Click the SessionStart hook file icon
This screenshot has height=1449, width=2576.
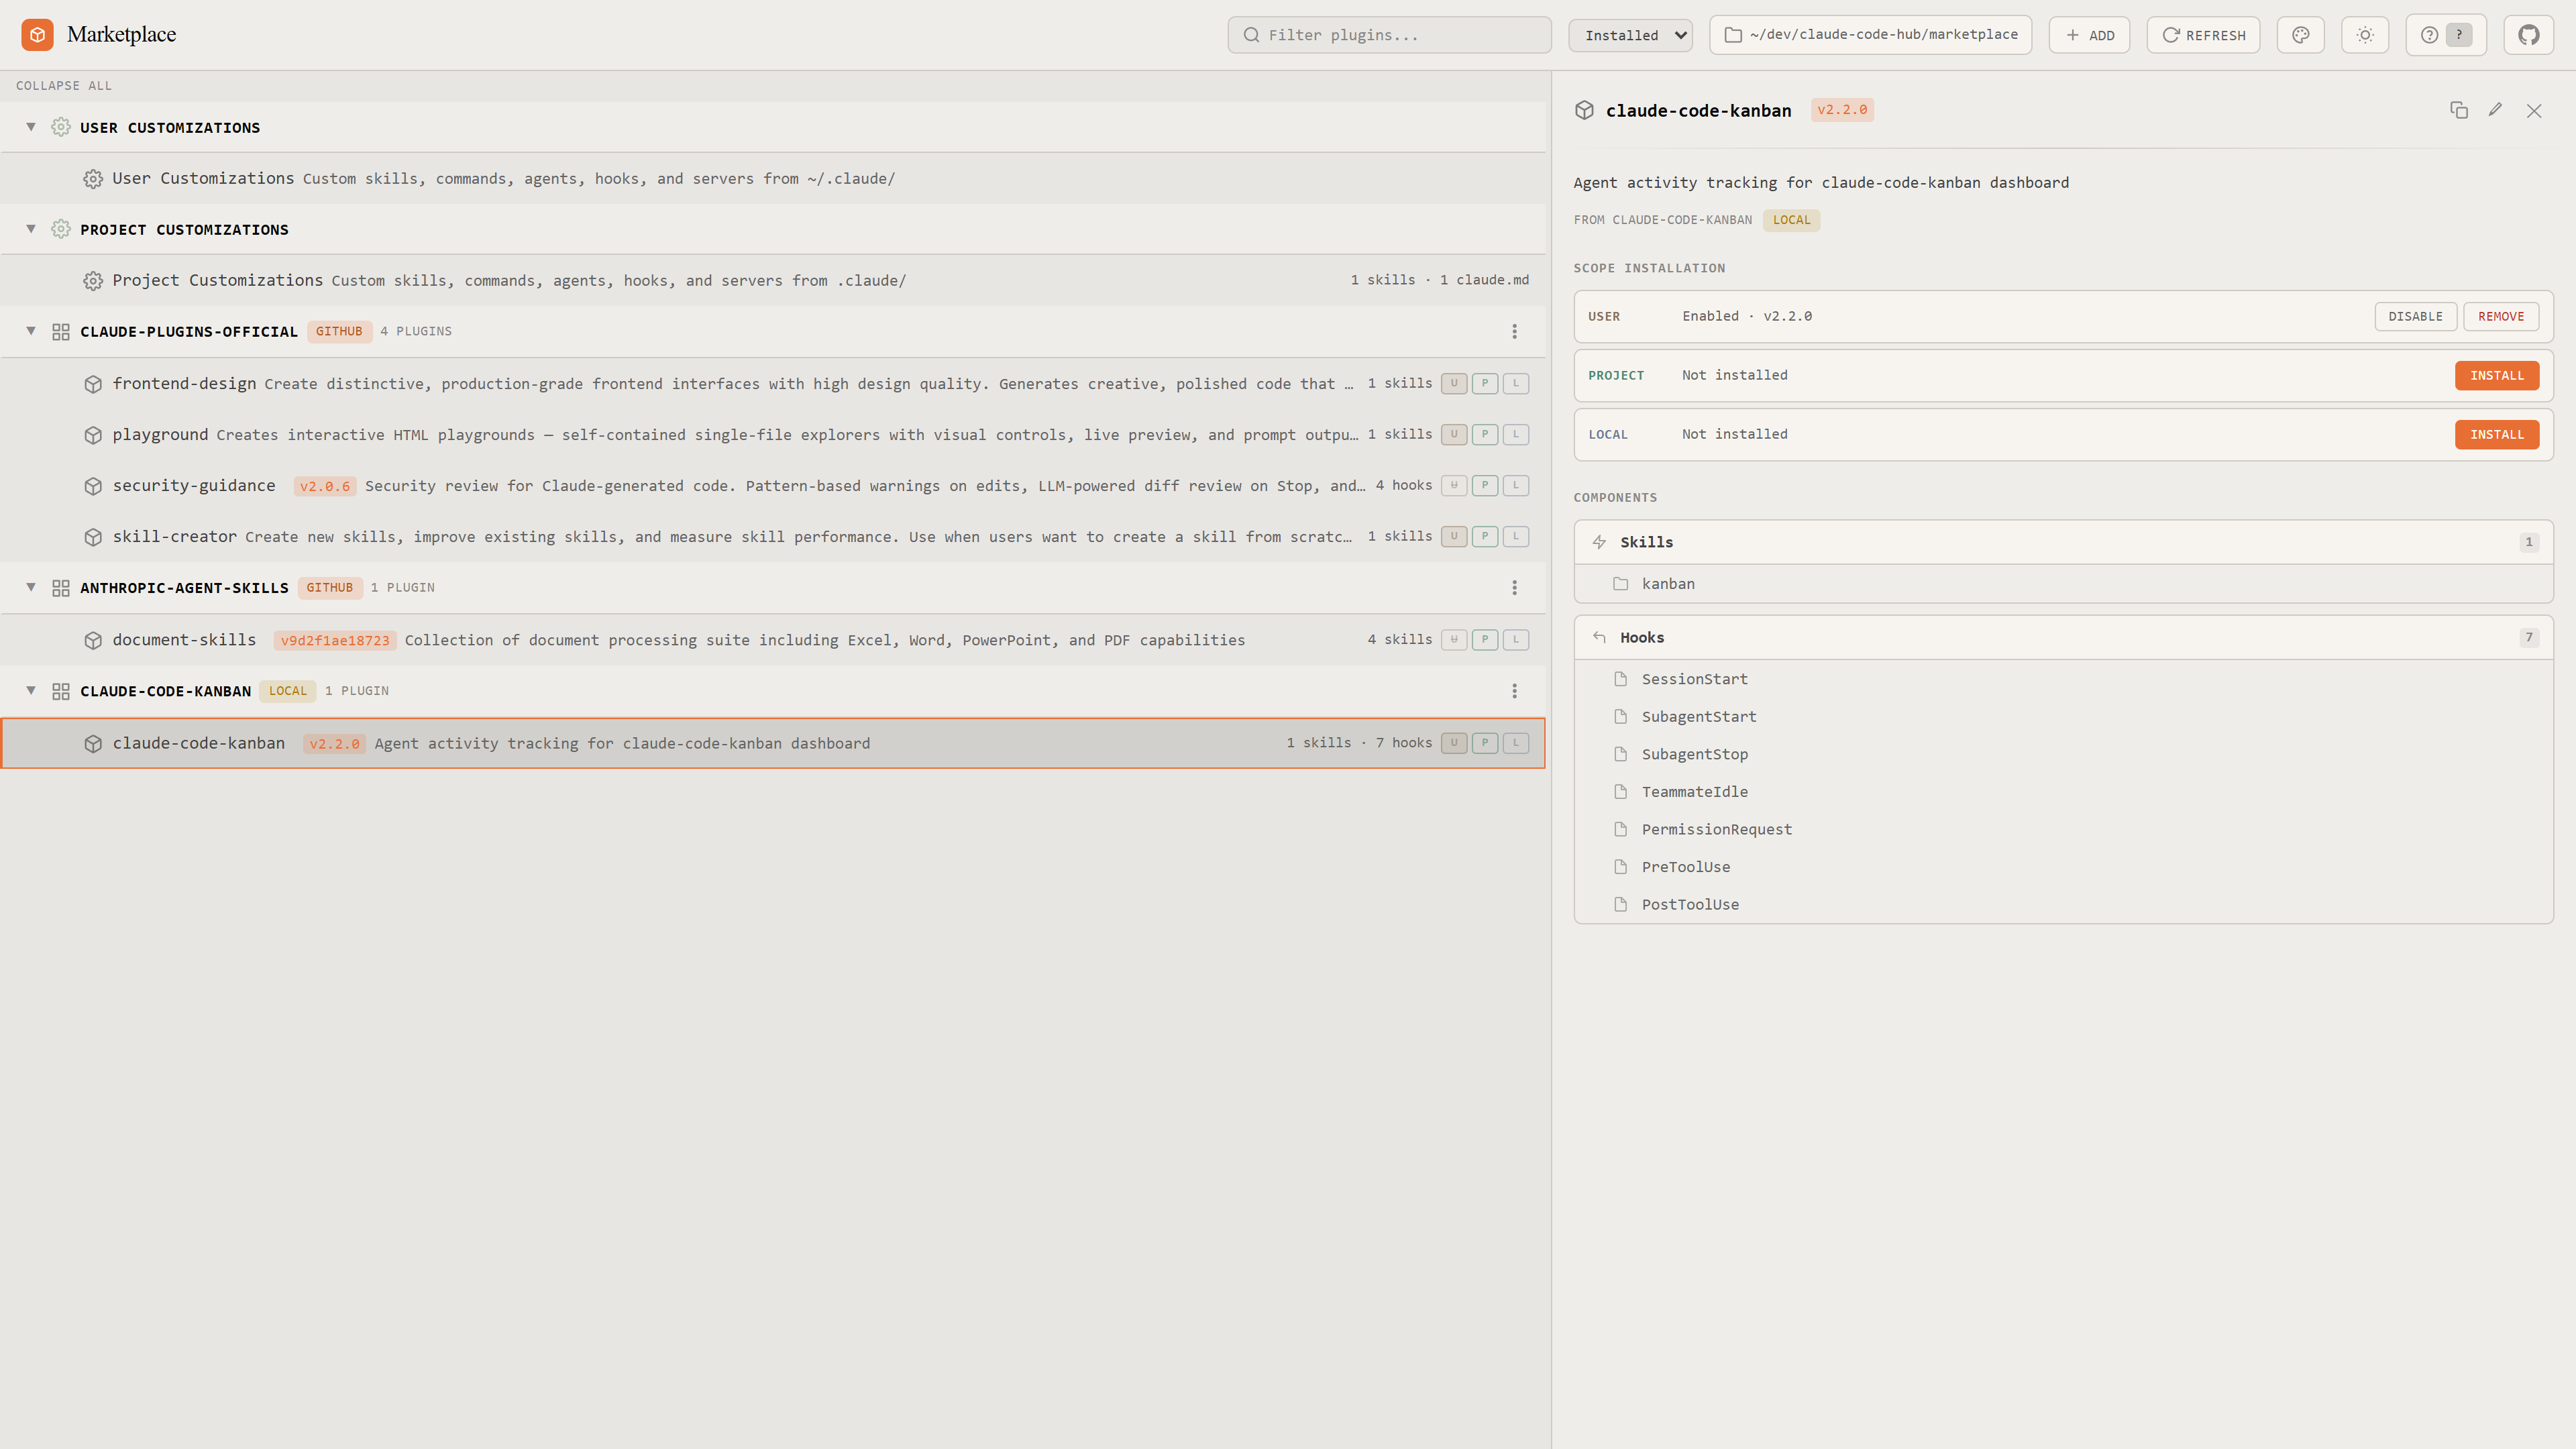1620,679
